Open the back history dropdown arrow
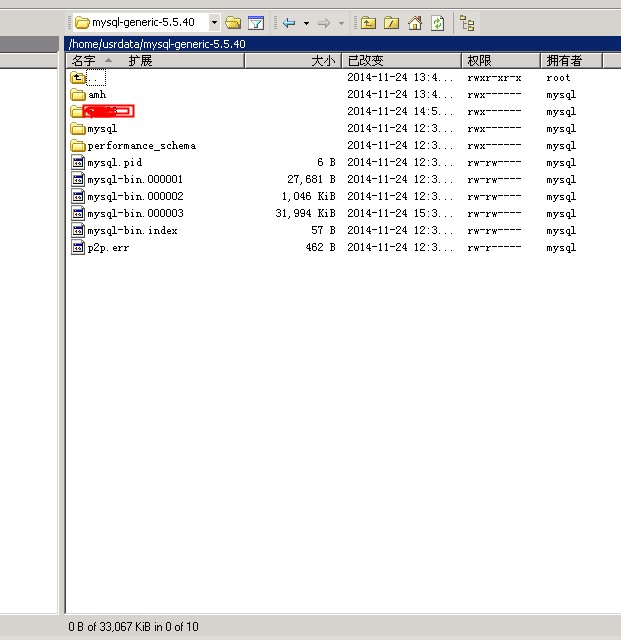This screenshot has height=640, width=621. [306, 22]
